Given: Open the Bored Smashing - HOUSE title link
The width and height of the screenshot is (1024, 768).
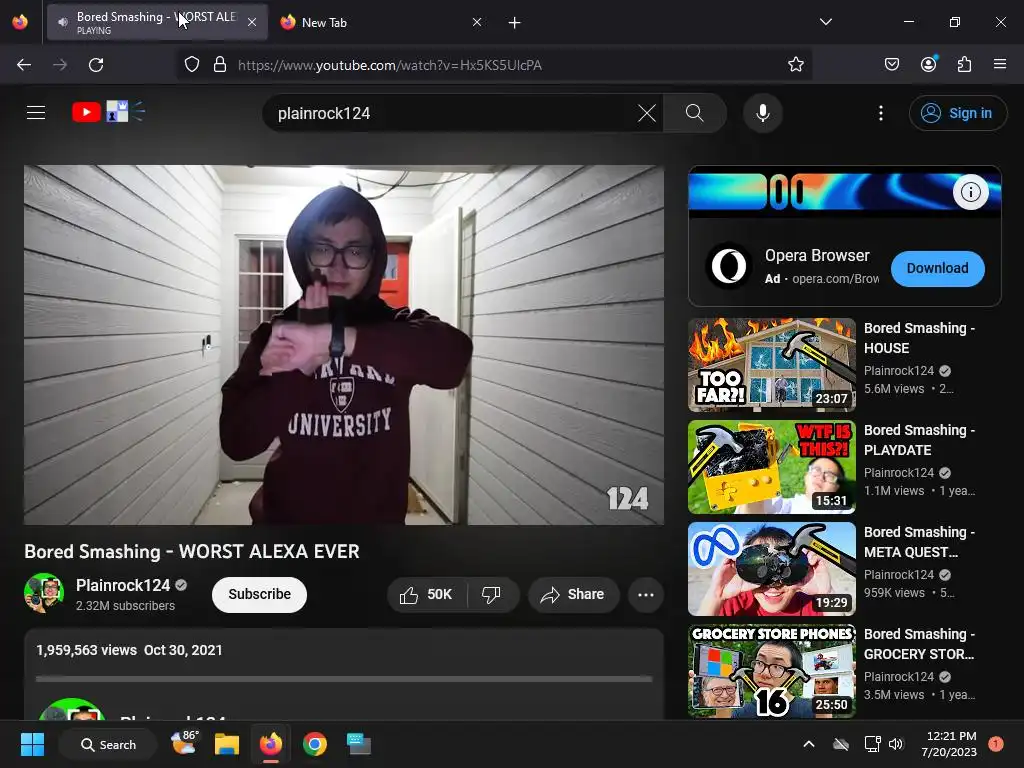Looking at the screenshot, I should (x=920, y=338).
